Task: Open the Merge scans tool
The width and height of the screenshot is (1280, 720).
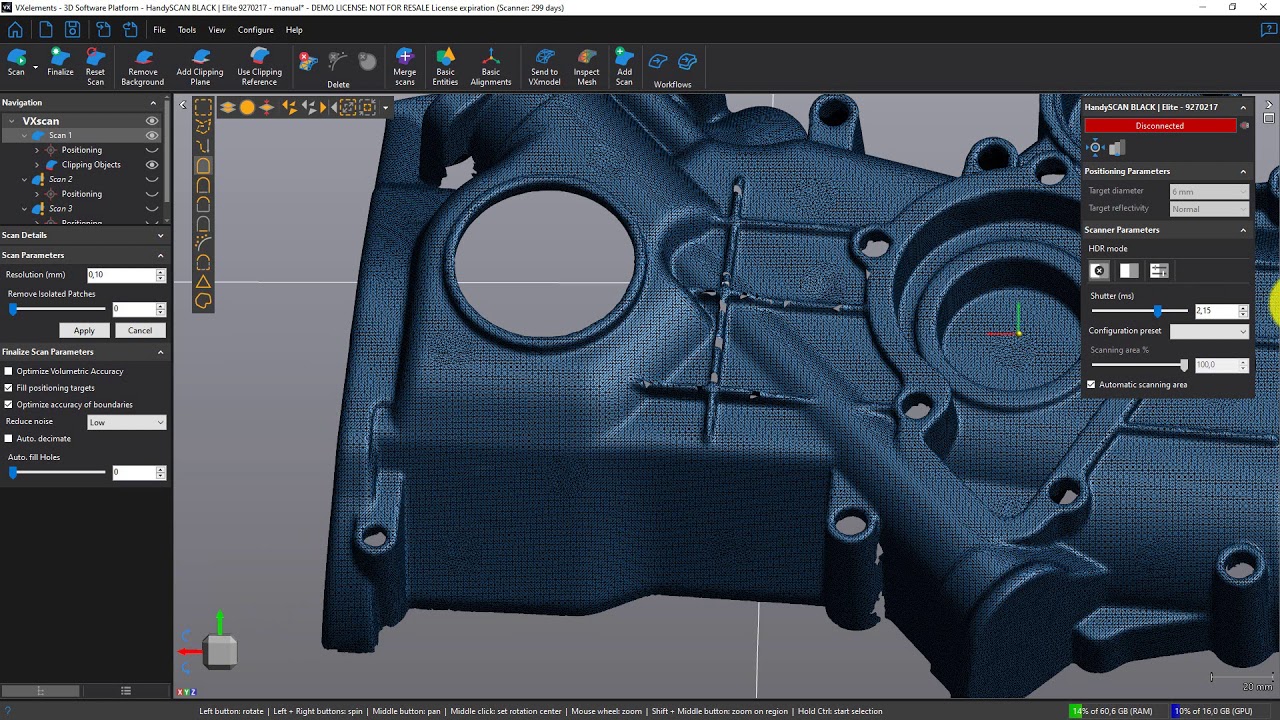Action: coord(404,62)
